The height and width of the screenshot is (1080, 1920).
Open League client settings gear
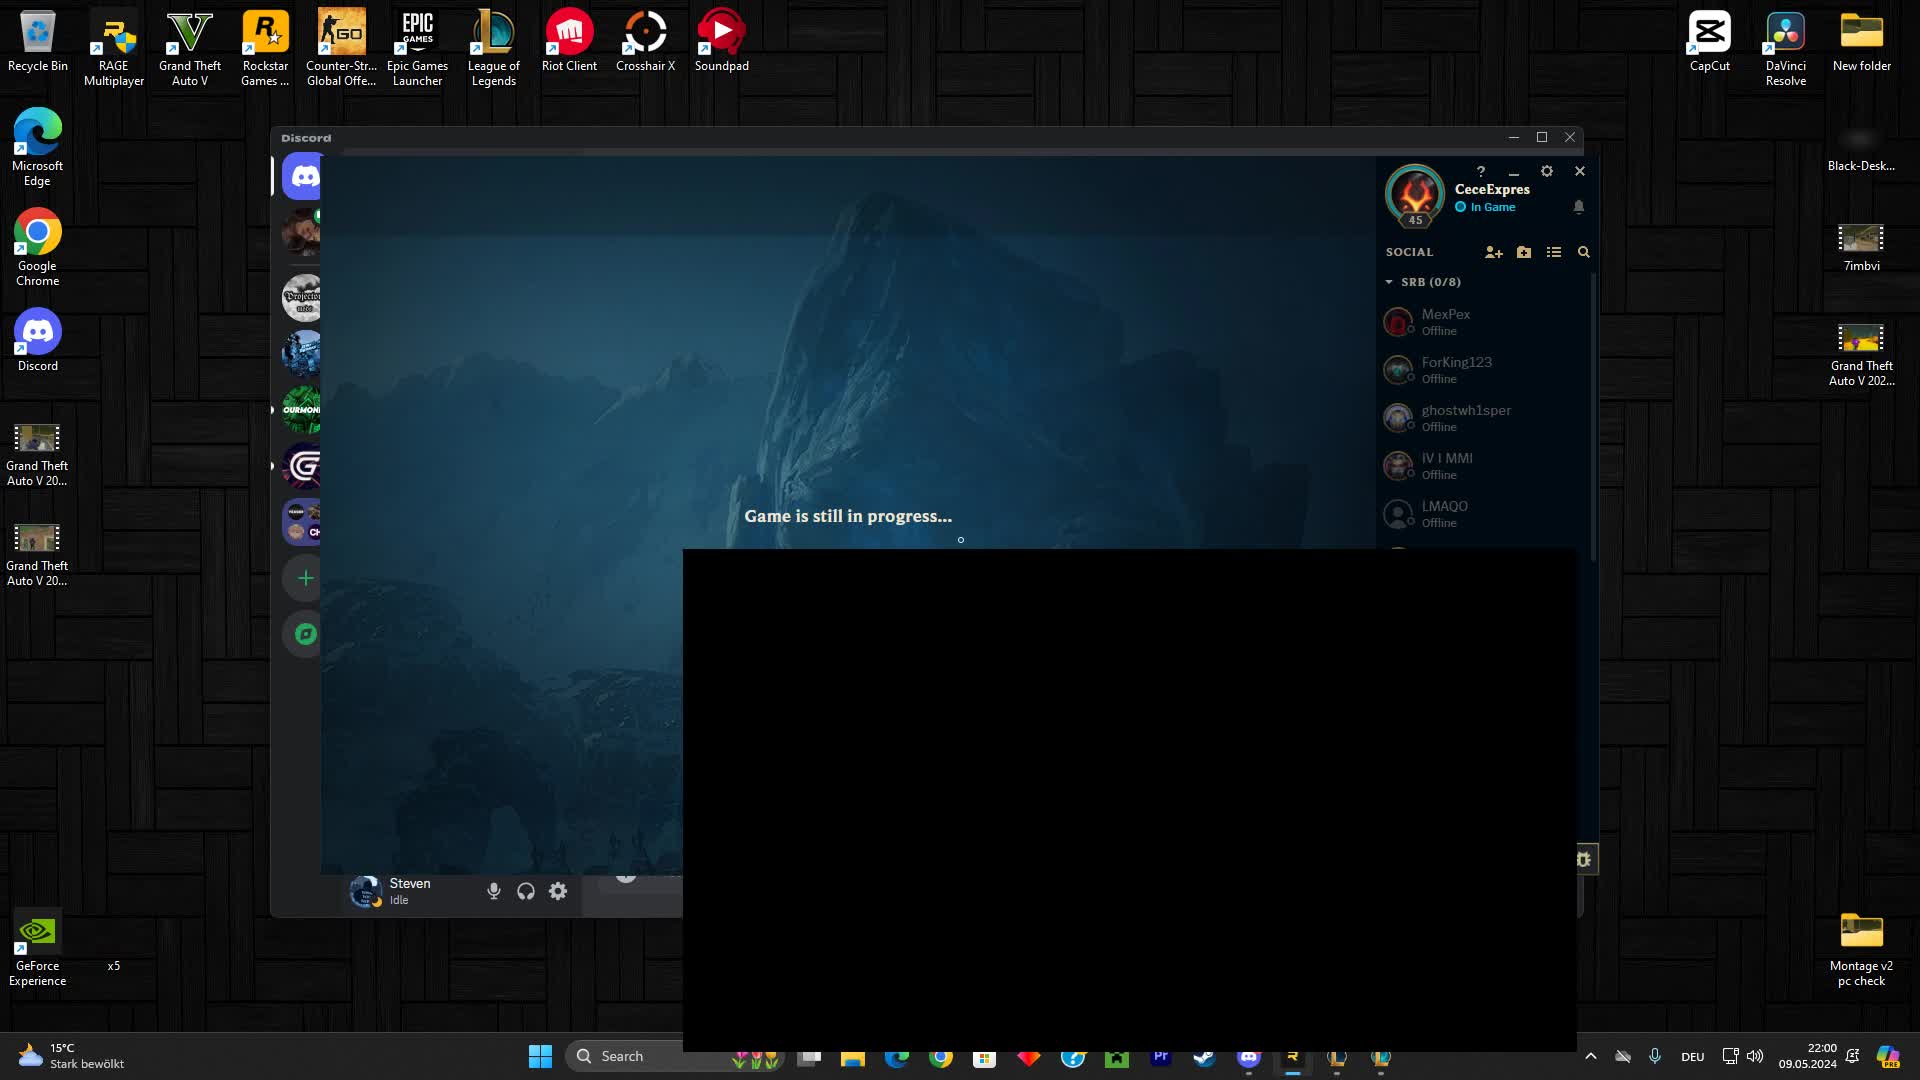click(x=1547, y=172)
